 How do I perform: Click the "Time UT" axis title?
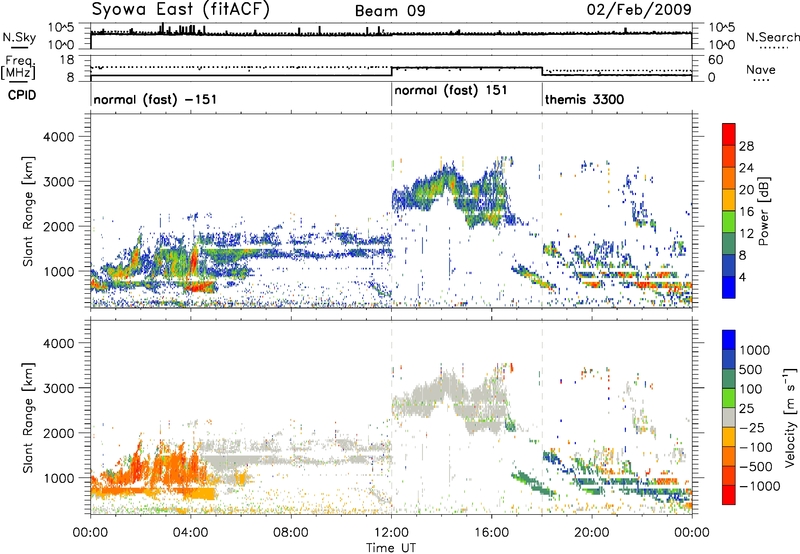(391, 548)
